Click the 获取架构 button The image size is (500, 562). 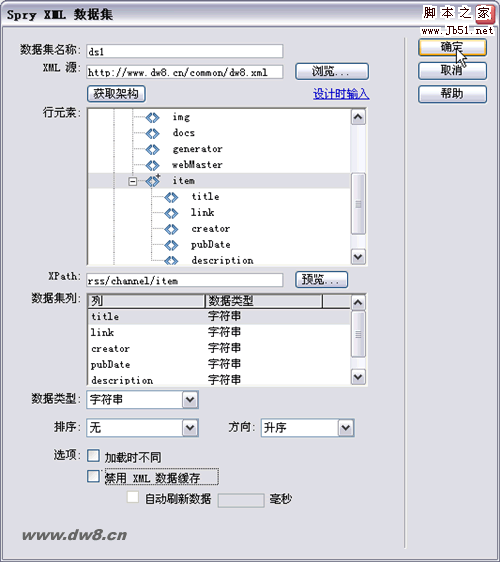tap(116, 94)
